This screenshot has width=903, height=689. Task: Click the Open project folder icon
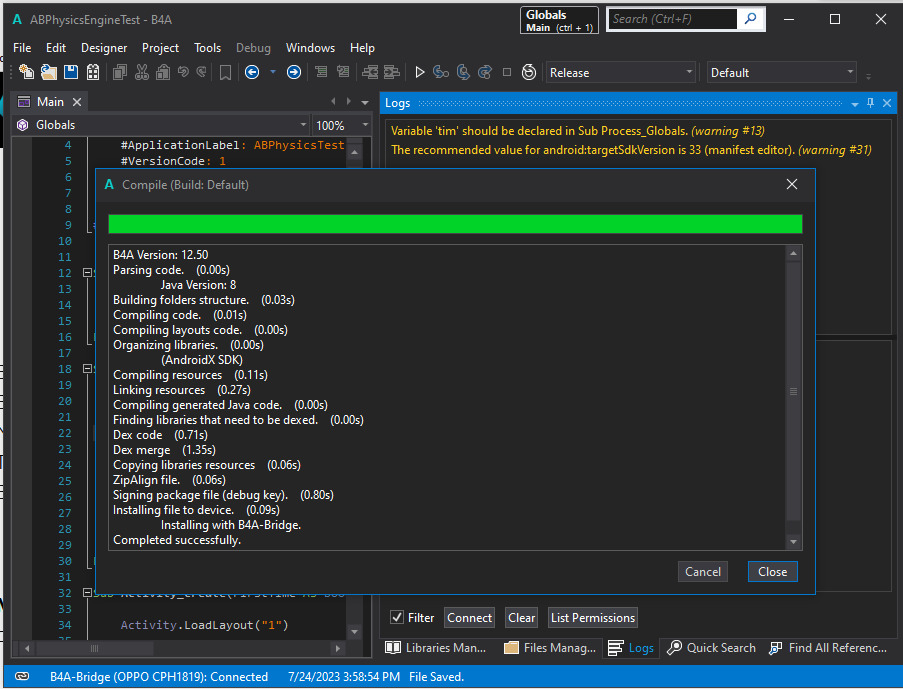coord(49,72)
